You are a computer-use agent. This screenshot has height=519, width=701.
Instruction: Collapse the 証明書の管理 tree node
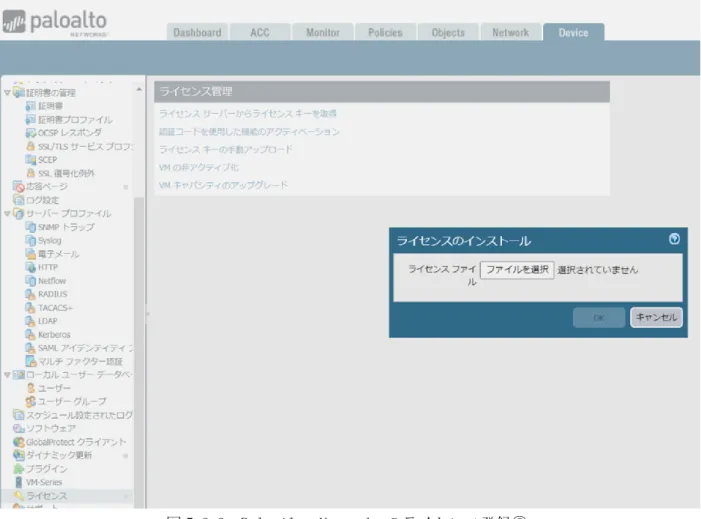(7, 93)
